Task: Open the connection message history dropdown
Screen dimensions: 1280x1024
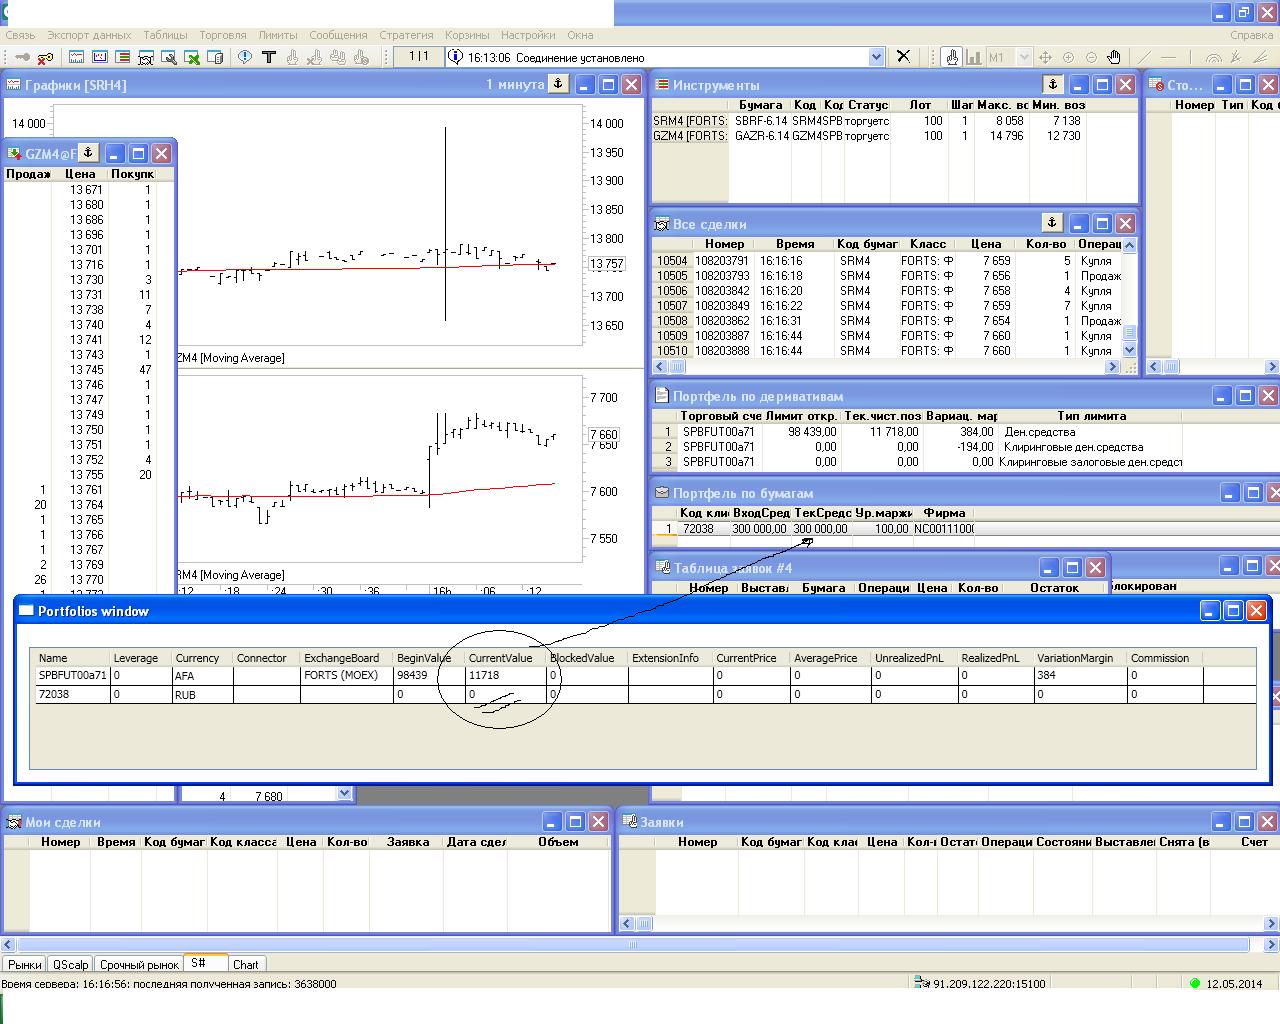Action: [x=876, y=57]
